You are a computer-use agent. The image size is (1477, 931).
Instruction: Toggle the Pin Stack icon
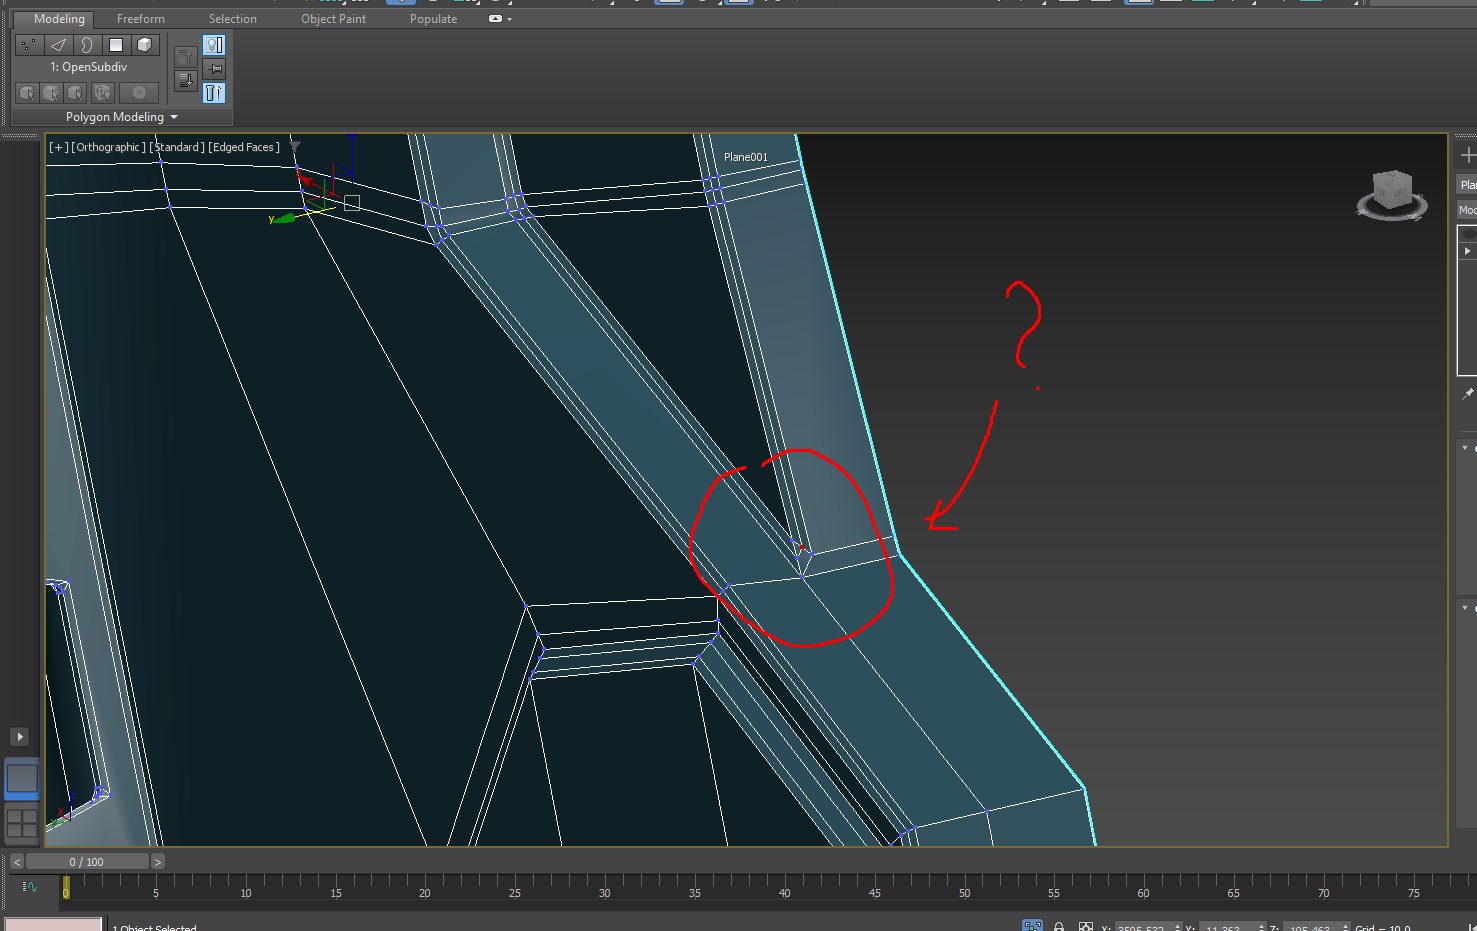point(214,69)
